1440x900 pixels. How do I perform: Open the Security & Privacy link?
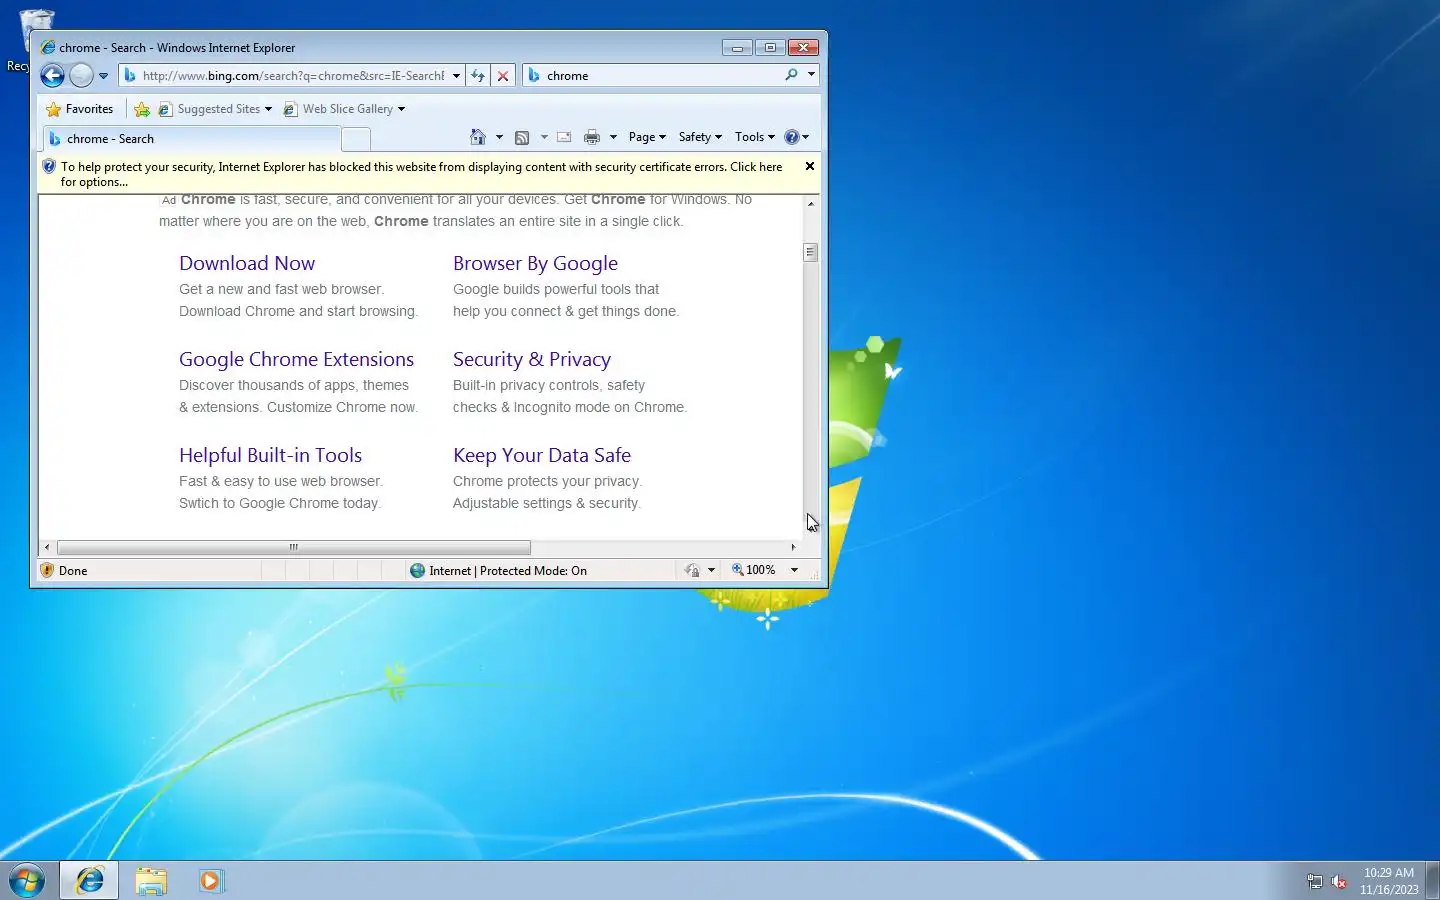click(x=532, y=359)
